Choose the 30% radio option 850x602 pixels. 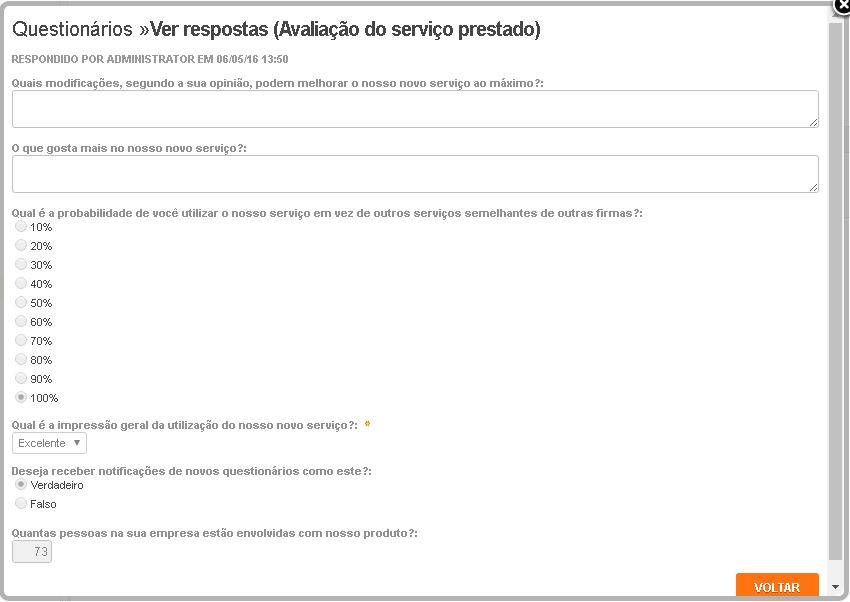[x=21, y=264]
